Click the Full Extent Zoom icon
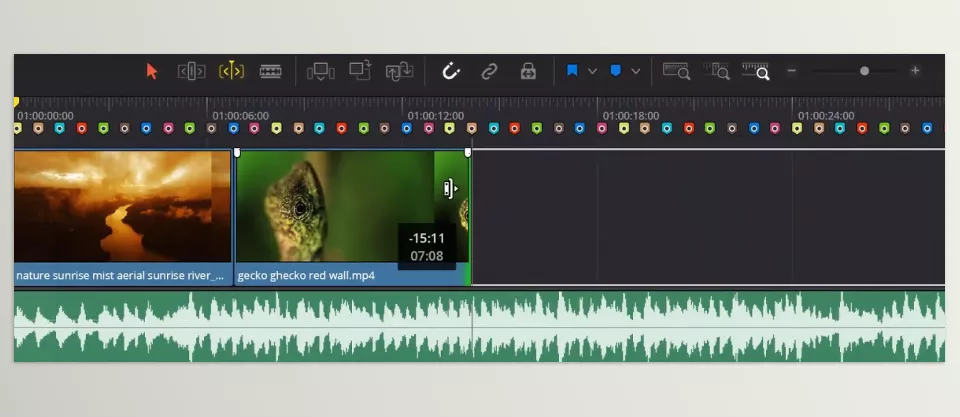The height and width of the screenshot is (417, 960). pos(677,71)
